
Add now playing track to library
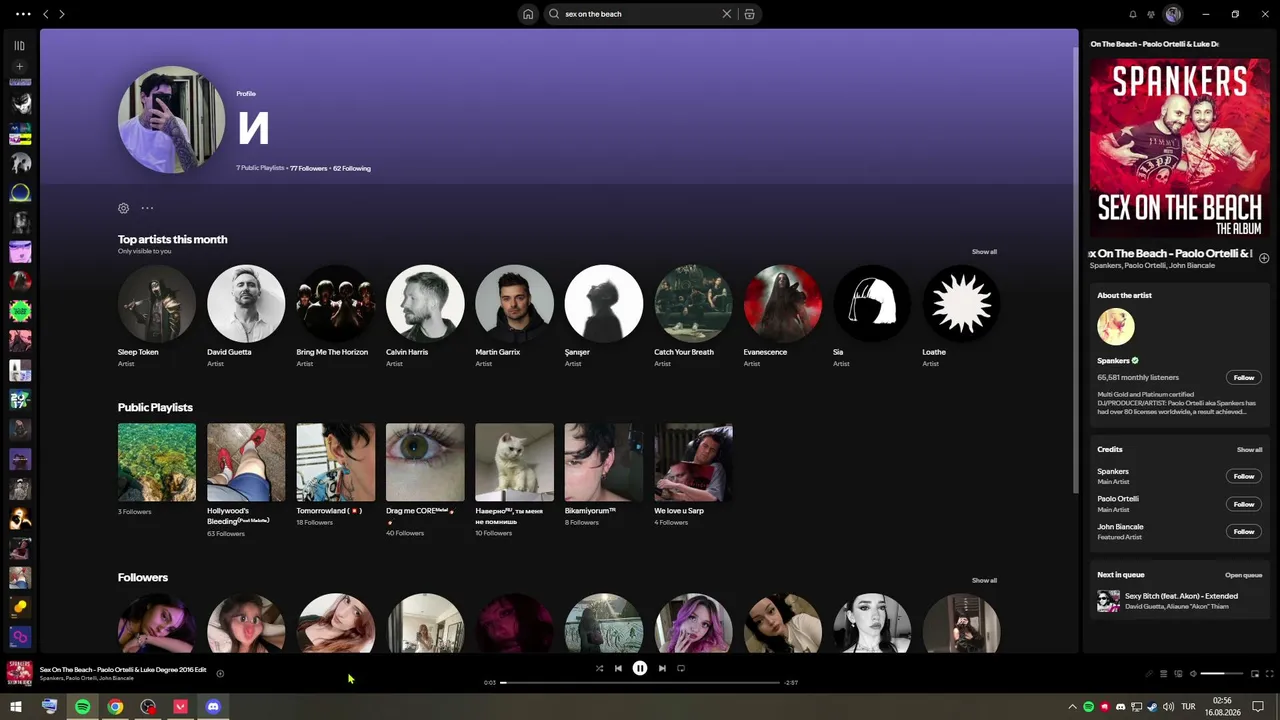[x=220, y=673]
